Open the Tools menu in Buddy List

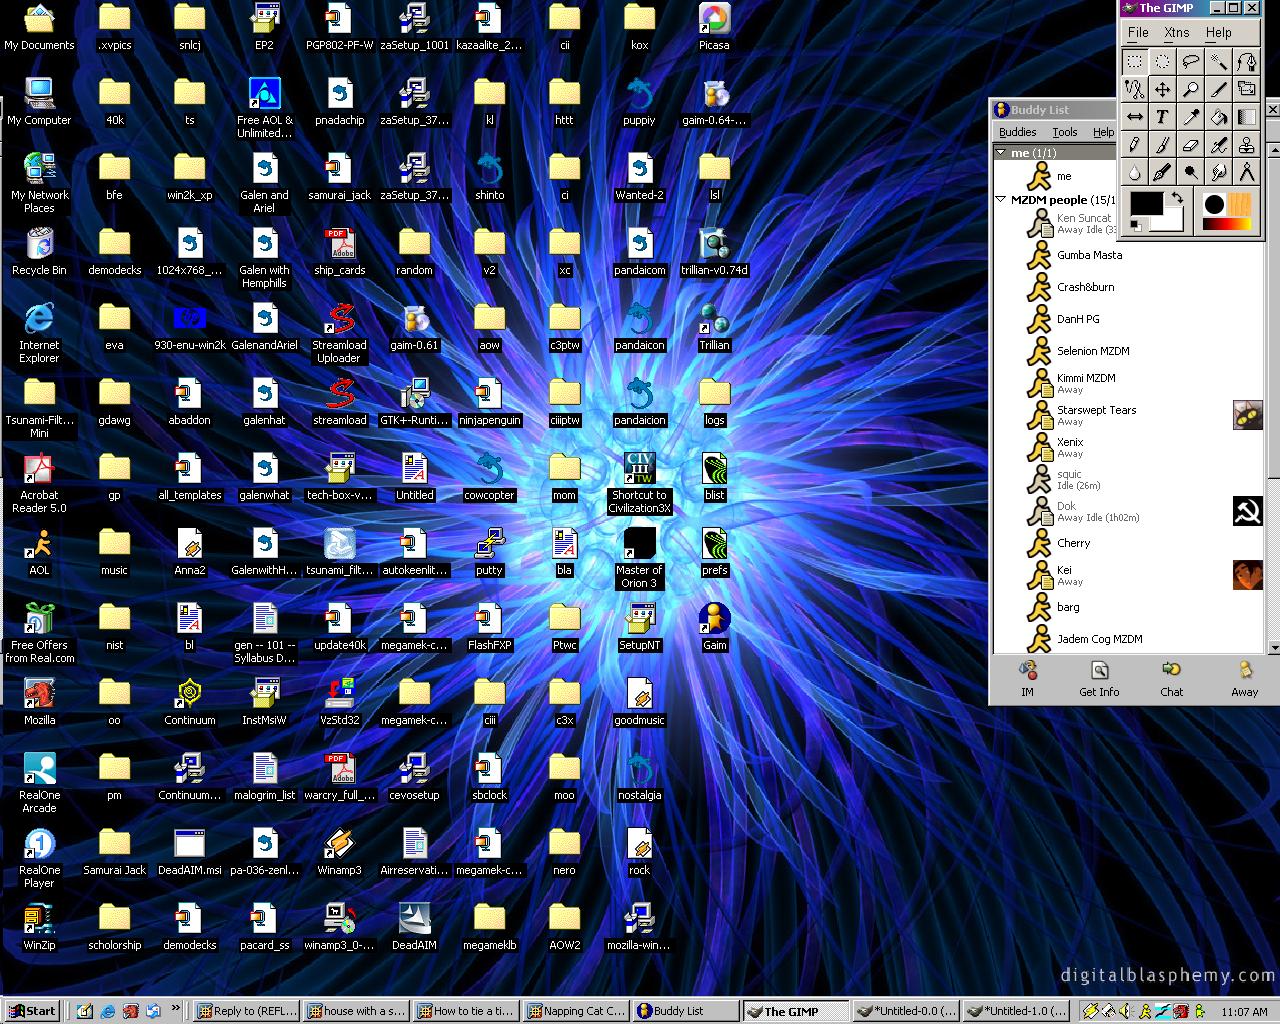1064,131
